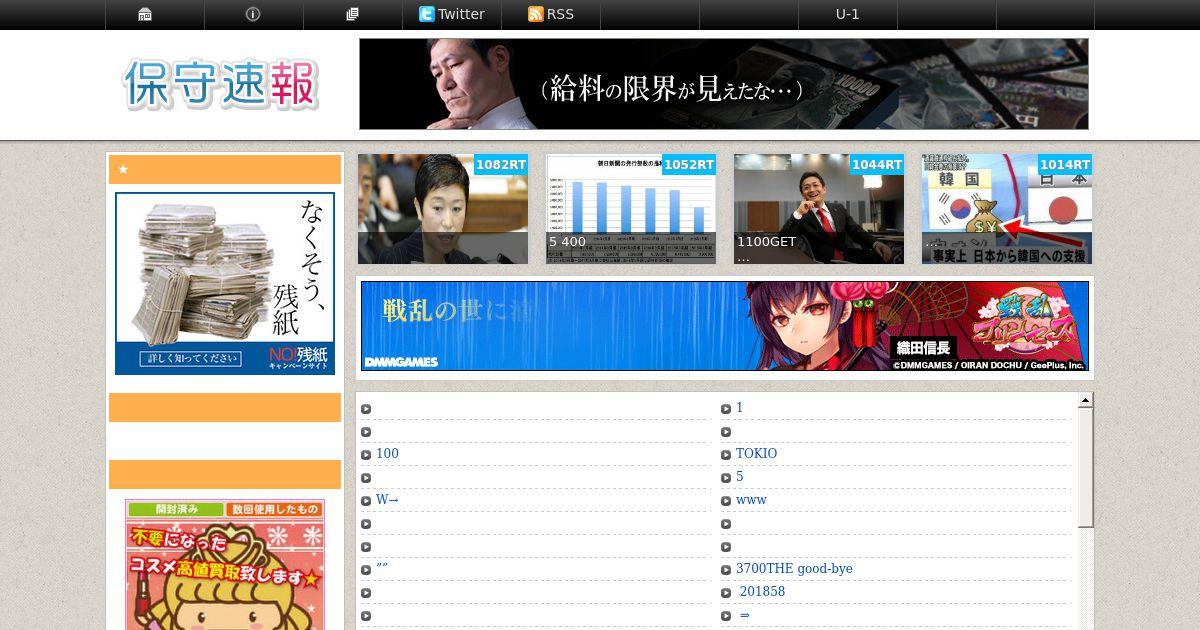
Task: Open the 1044RT article thumbnail
Action: (x=819, y=209)
